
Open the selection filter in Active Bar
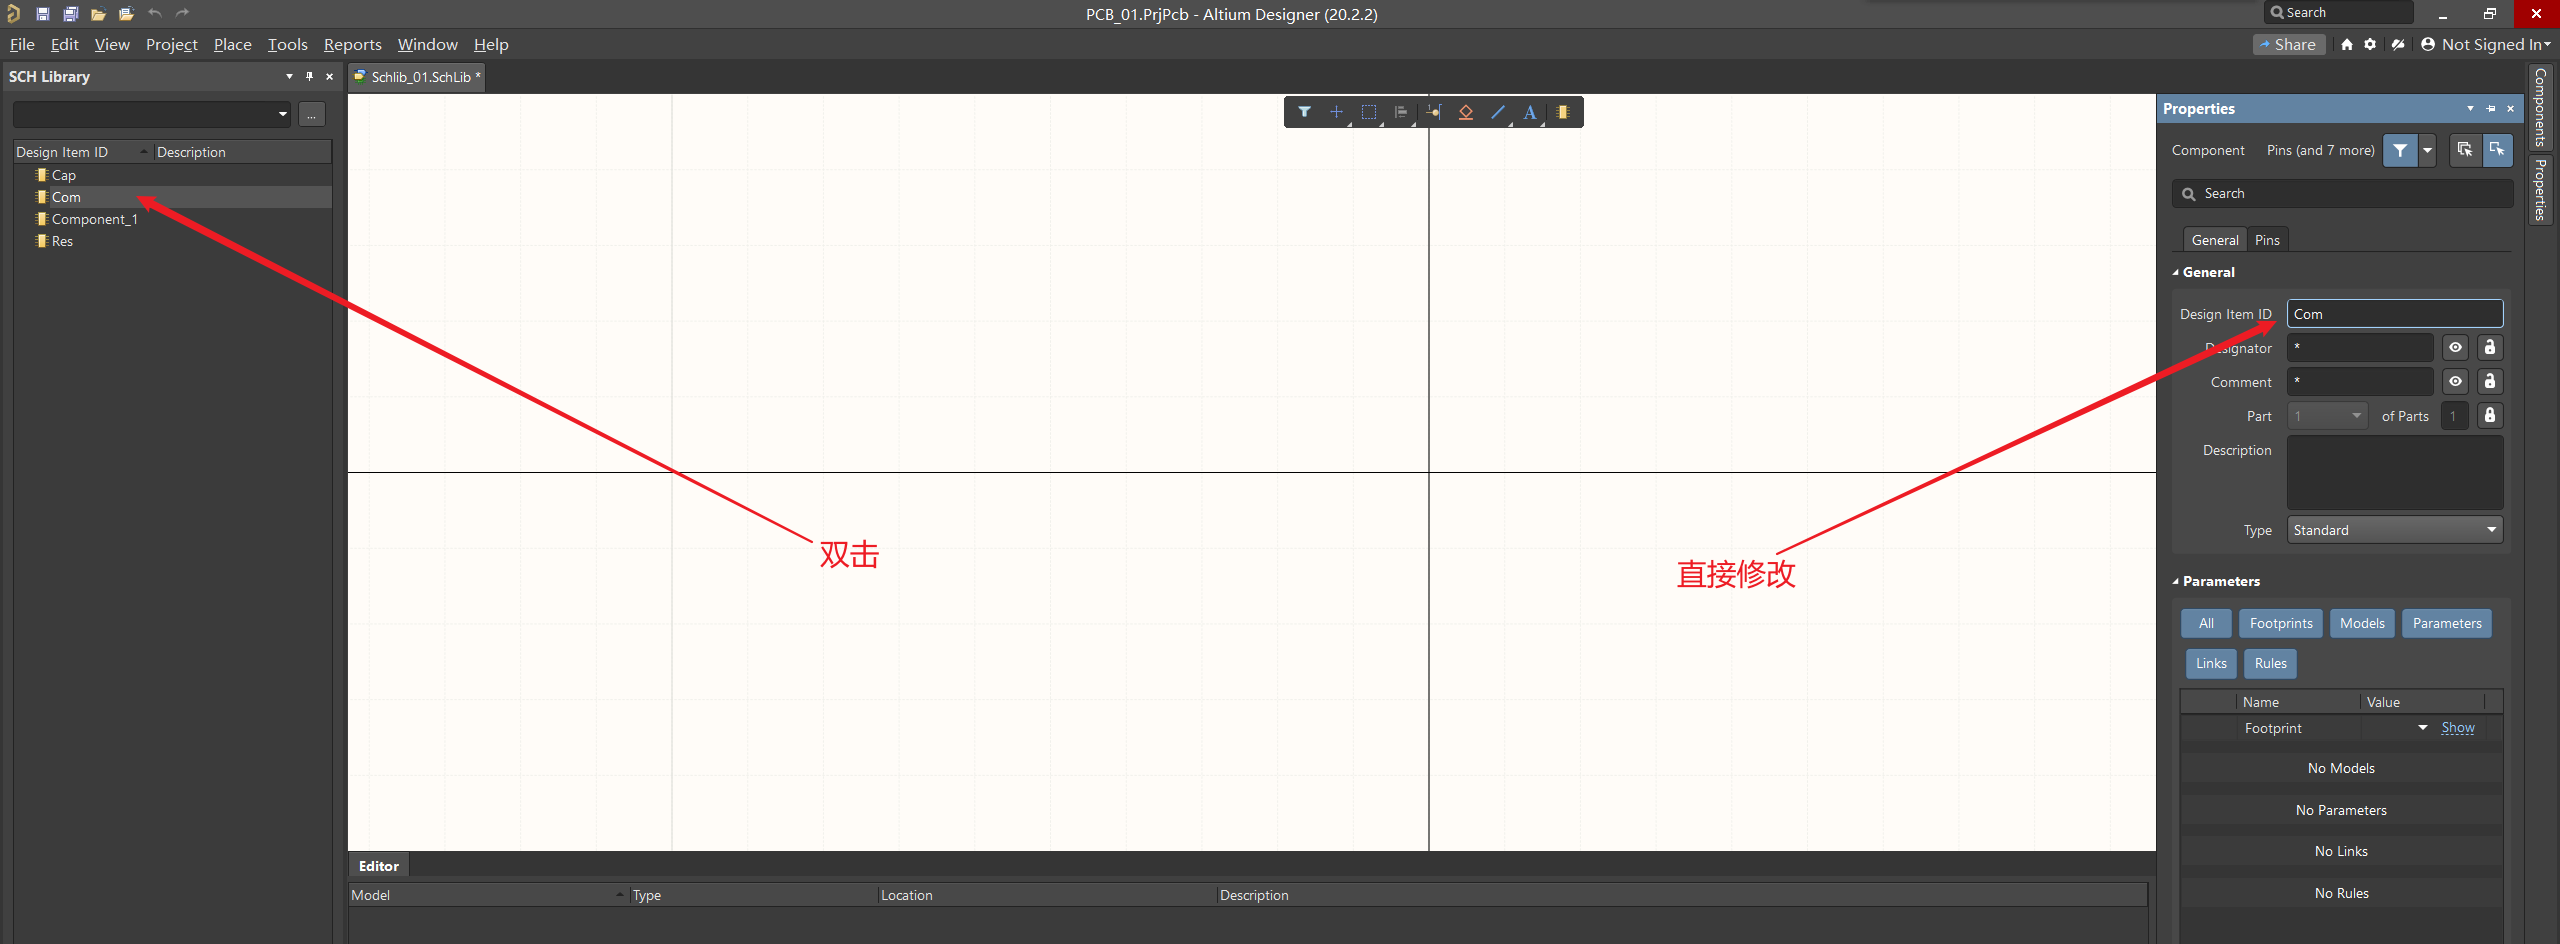[x=1304, y=112]
